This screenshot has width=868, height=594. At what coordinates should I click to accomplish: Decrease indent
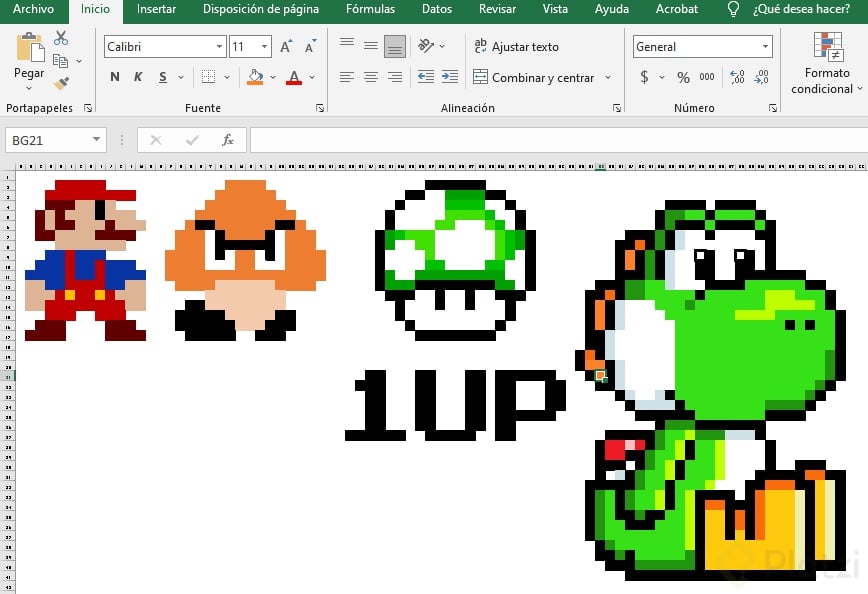[426, 77]
